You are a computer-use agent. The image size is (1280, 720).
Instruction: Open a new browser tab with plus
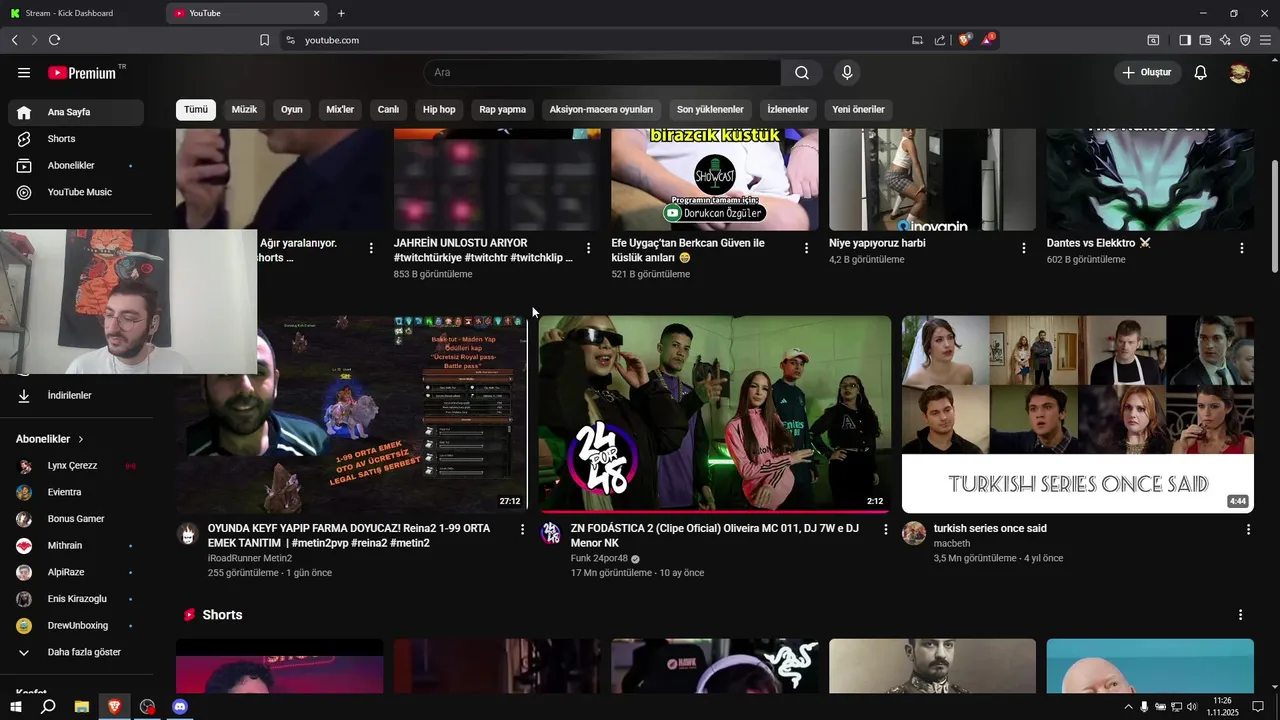click(341, 13)
